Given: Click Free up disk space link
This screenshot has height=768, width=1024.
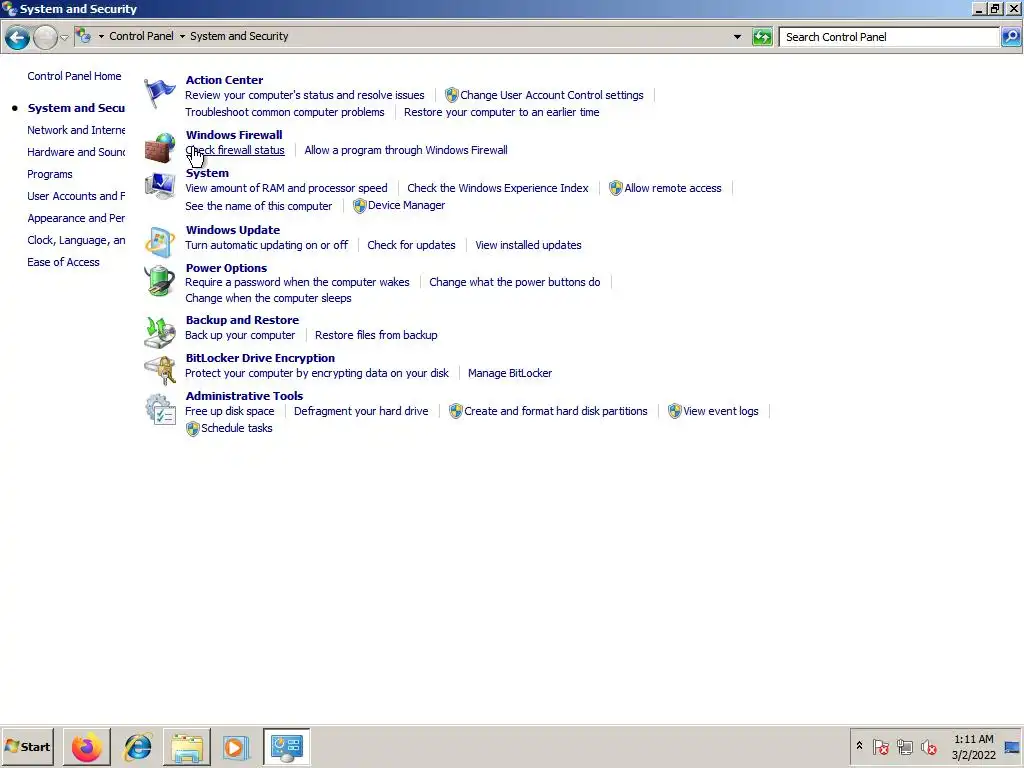Looking at the screenshot, I should pos(229,411).
